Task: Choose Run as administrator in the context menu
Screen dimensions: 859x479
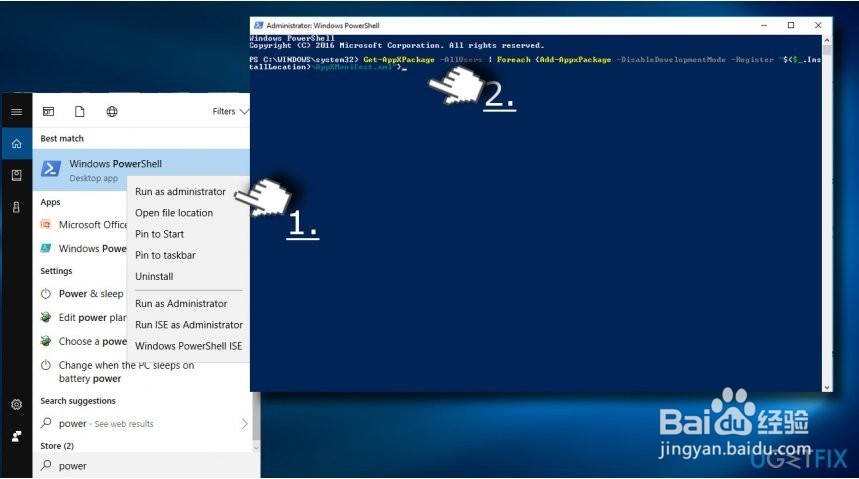Action: tap(180, 192)
